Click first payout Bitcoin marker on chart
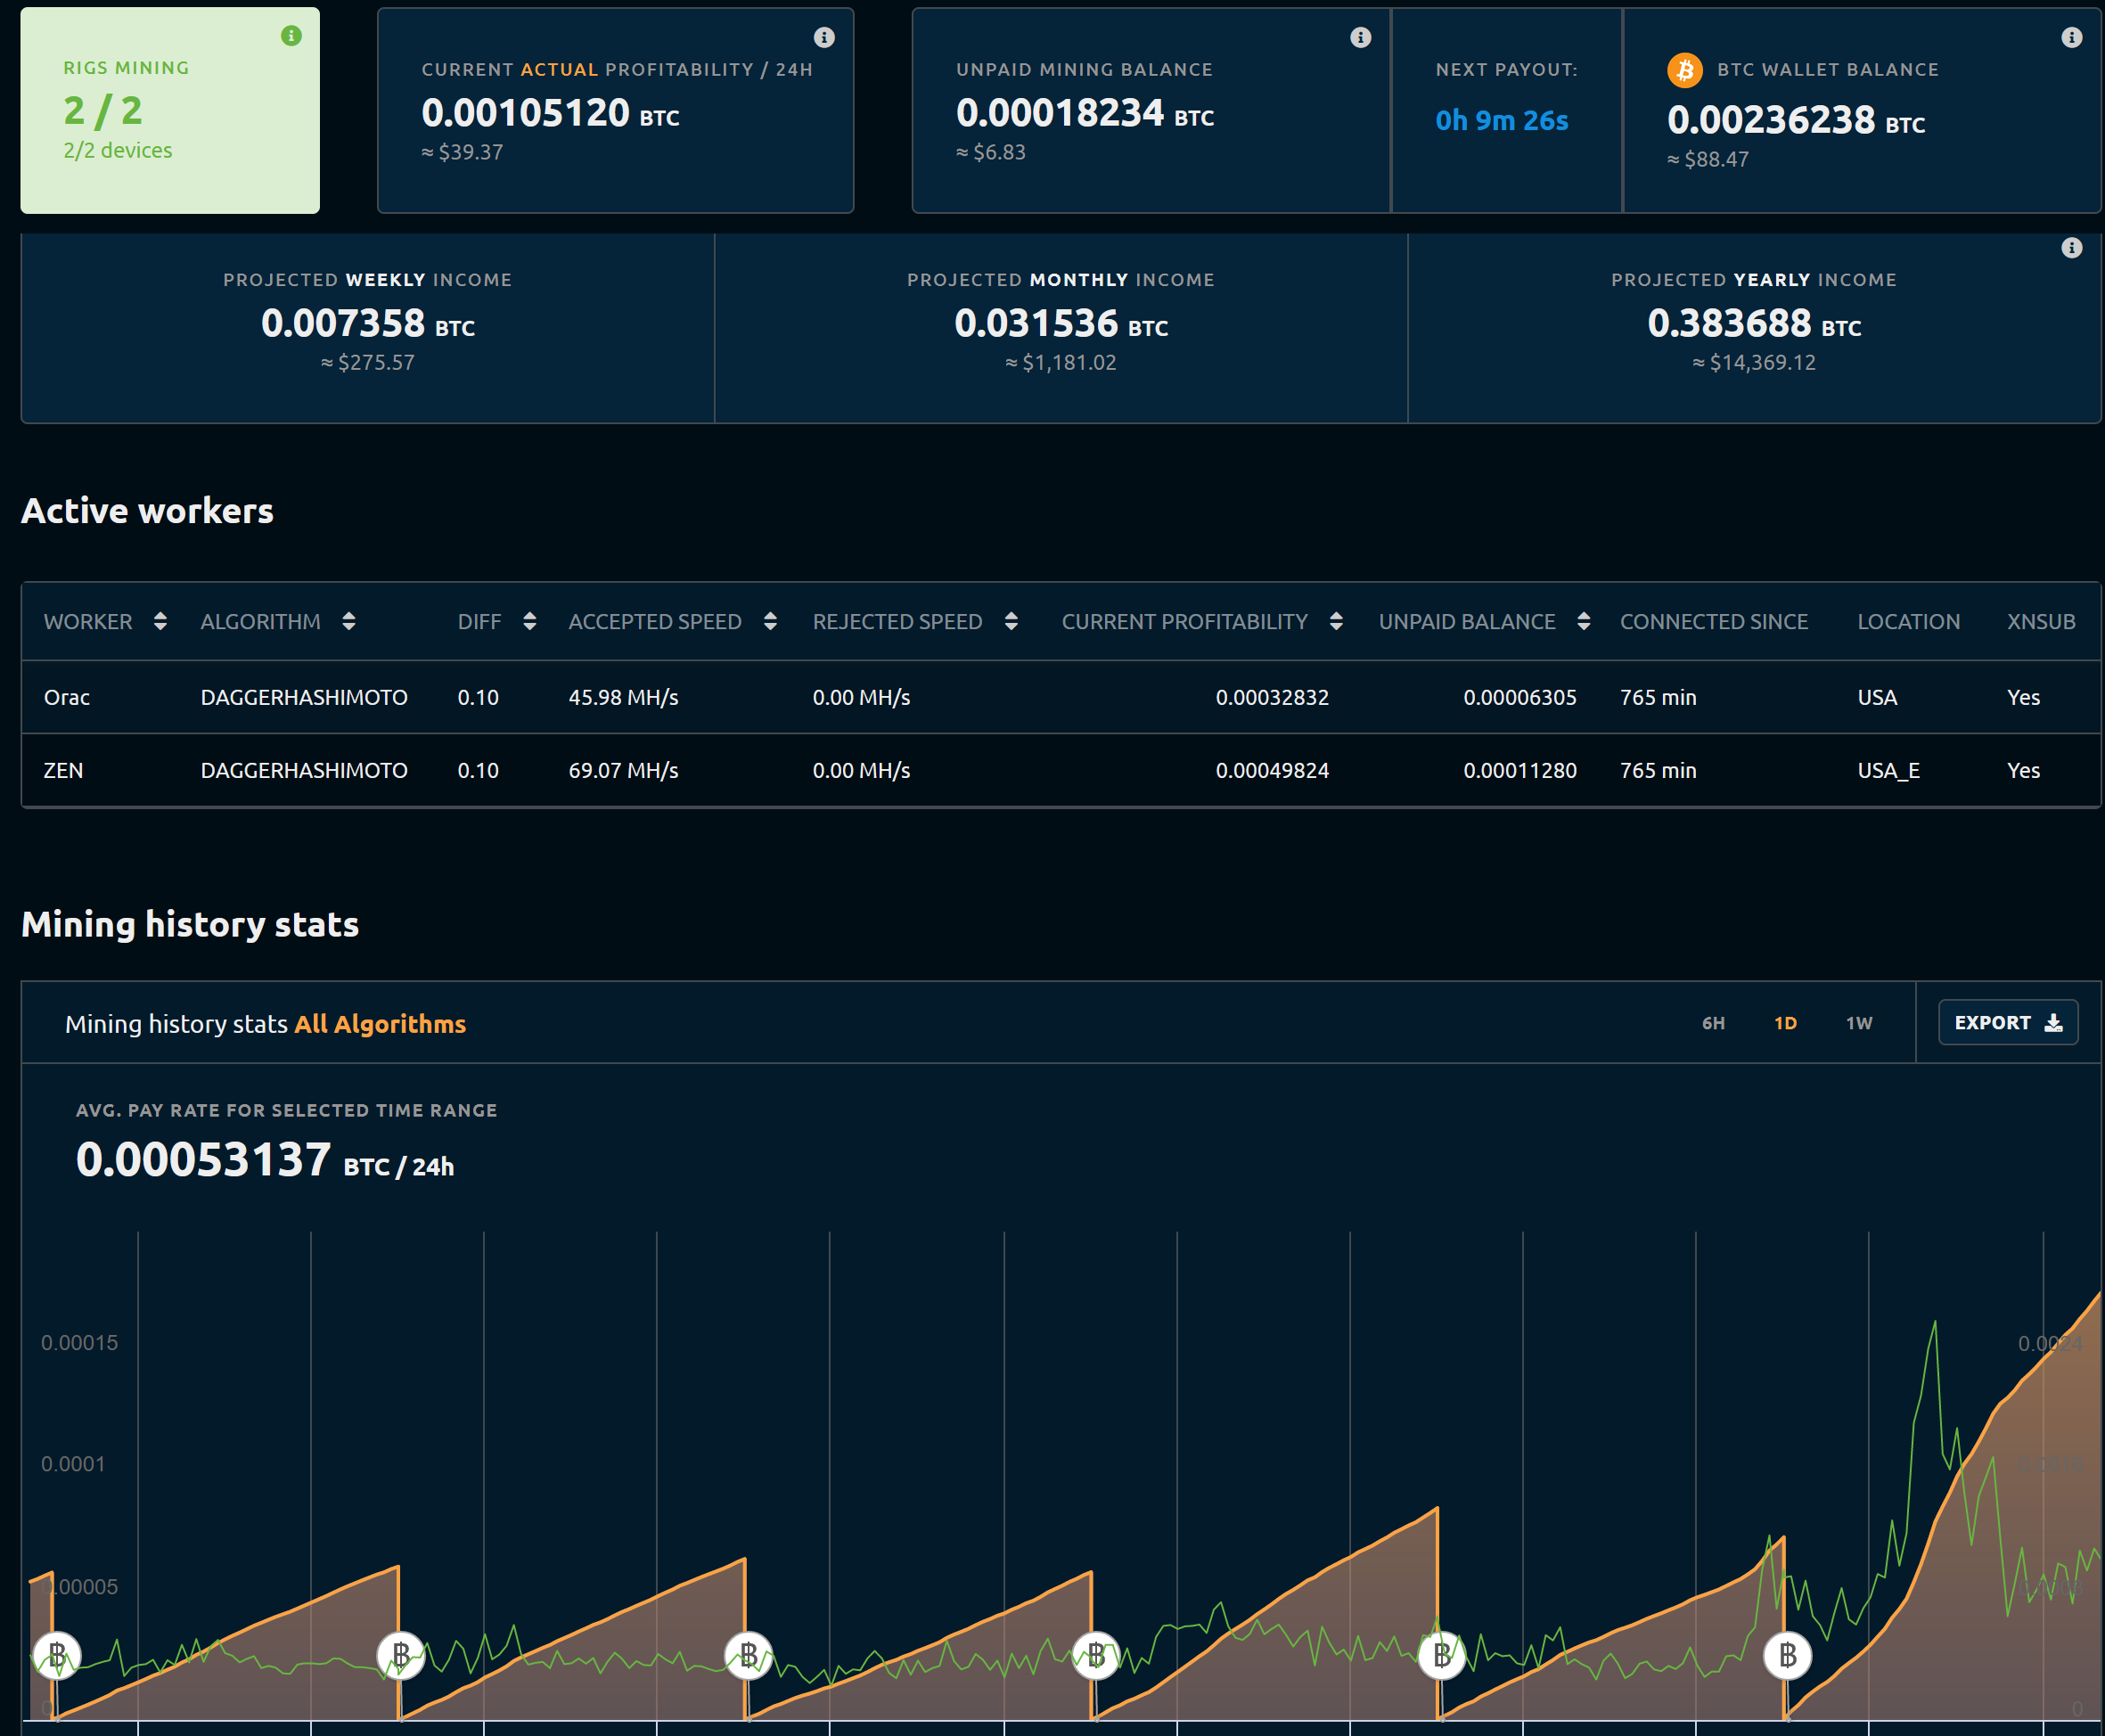The width and height of the screenshot is (2105, 1736). pyautogui.click(x=57, y=1656)
